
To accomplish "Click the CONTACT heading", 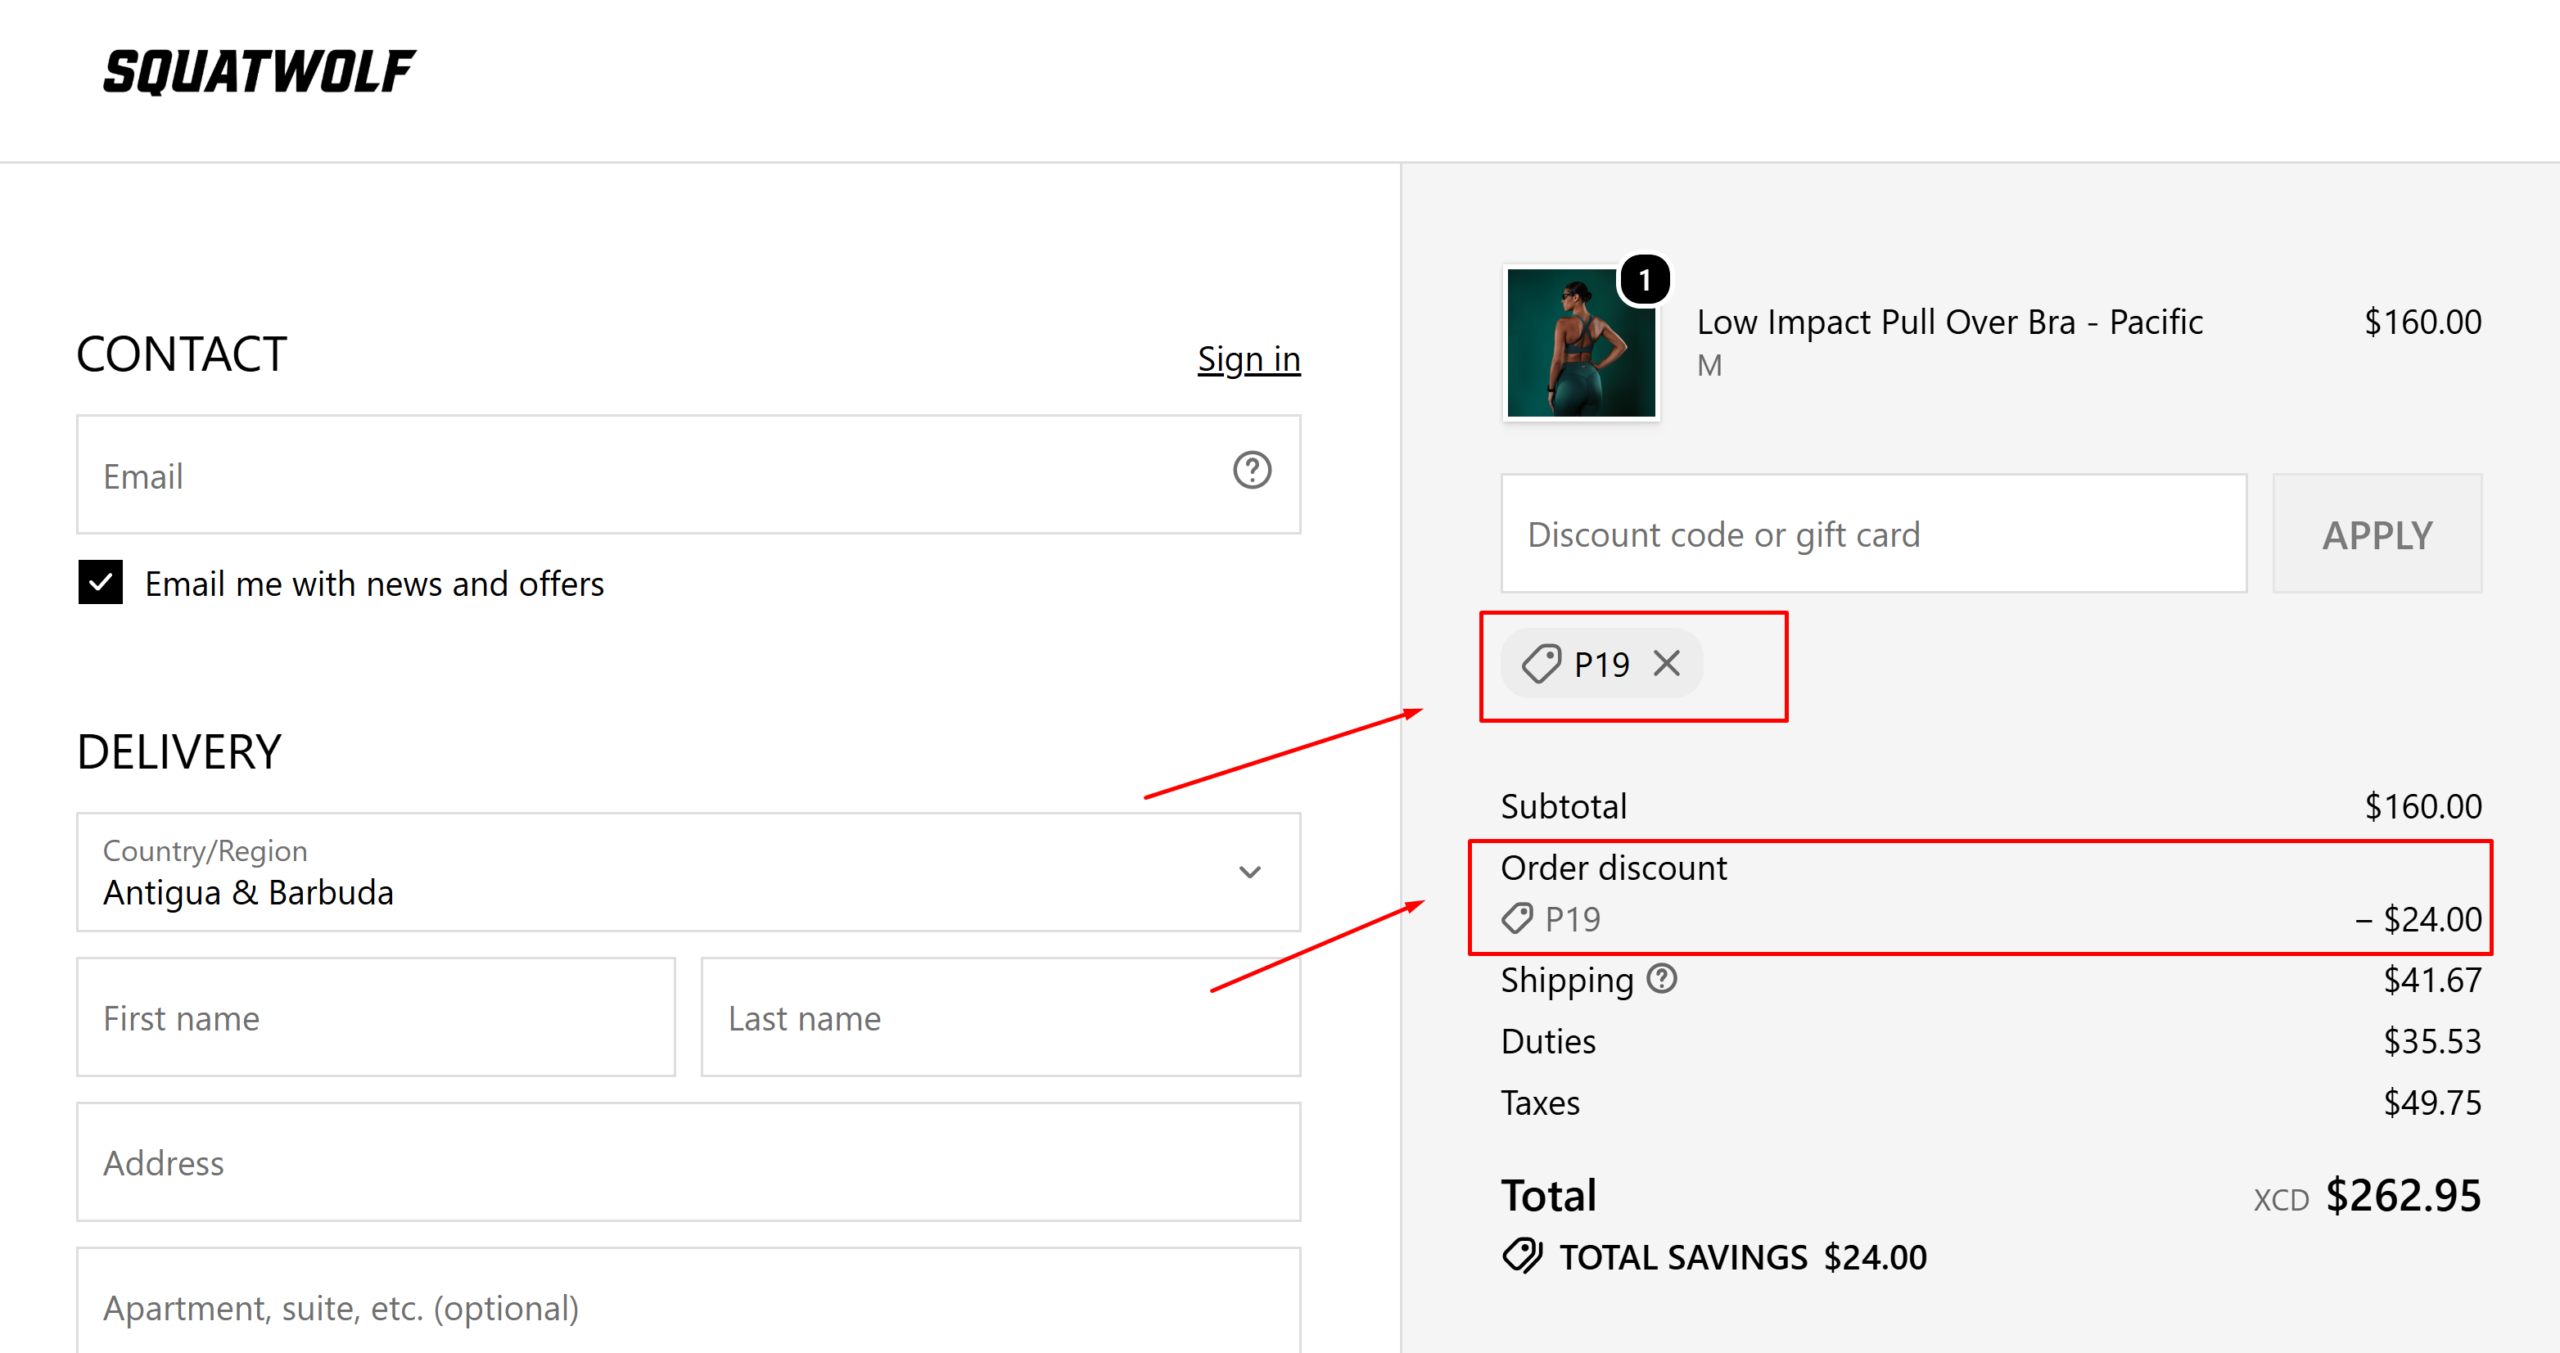I will pyautogui.click(x=182, y=354).
